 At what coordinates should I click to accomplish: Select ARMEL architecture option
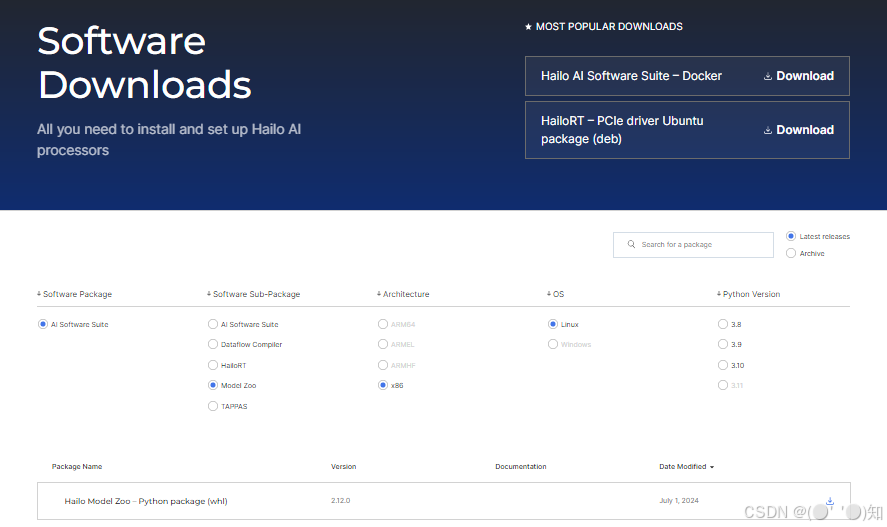pos(383,344)
